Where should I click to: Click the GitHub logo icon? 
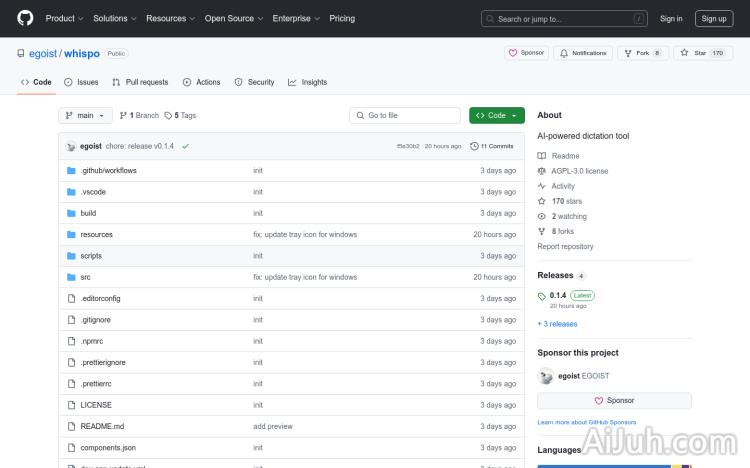25,18
